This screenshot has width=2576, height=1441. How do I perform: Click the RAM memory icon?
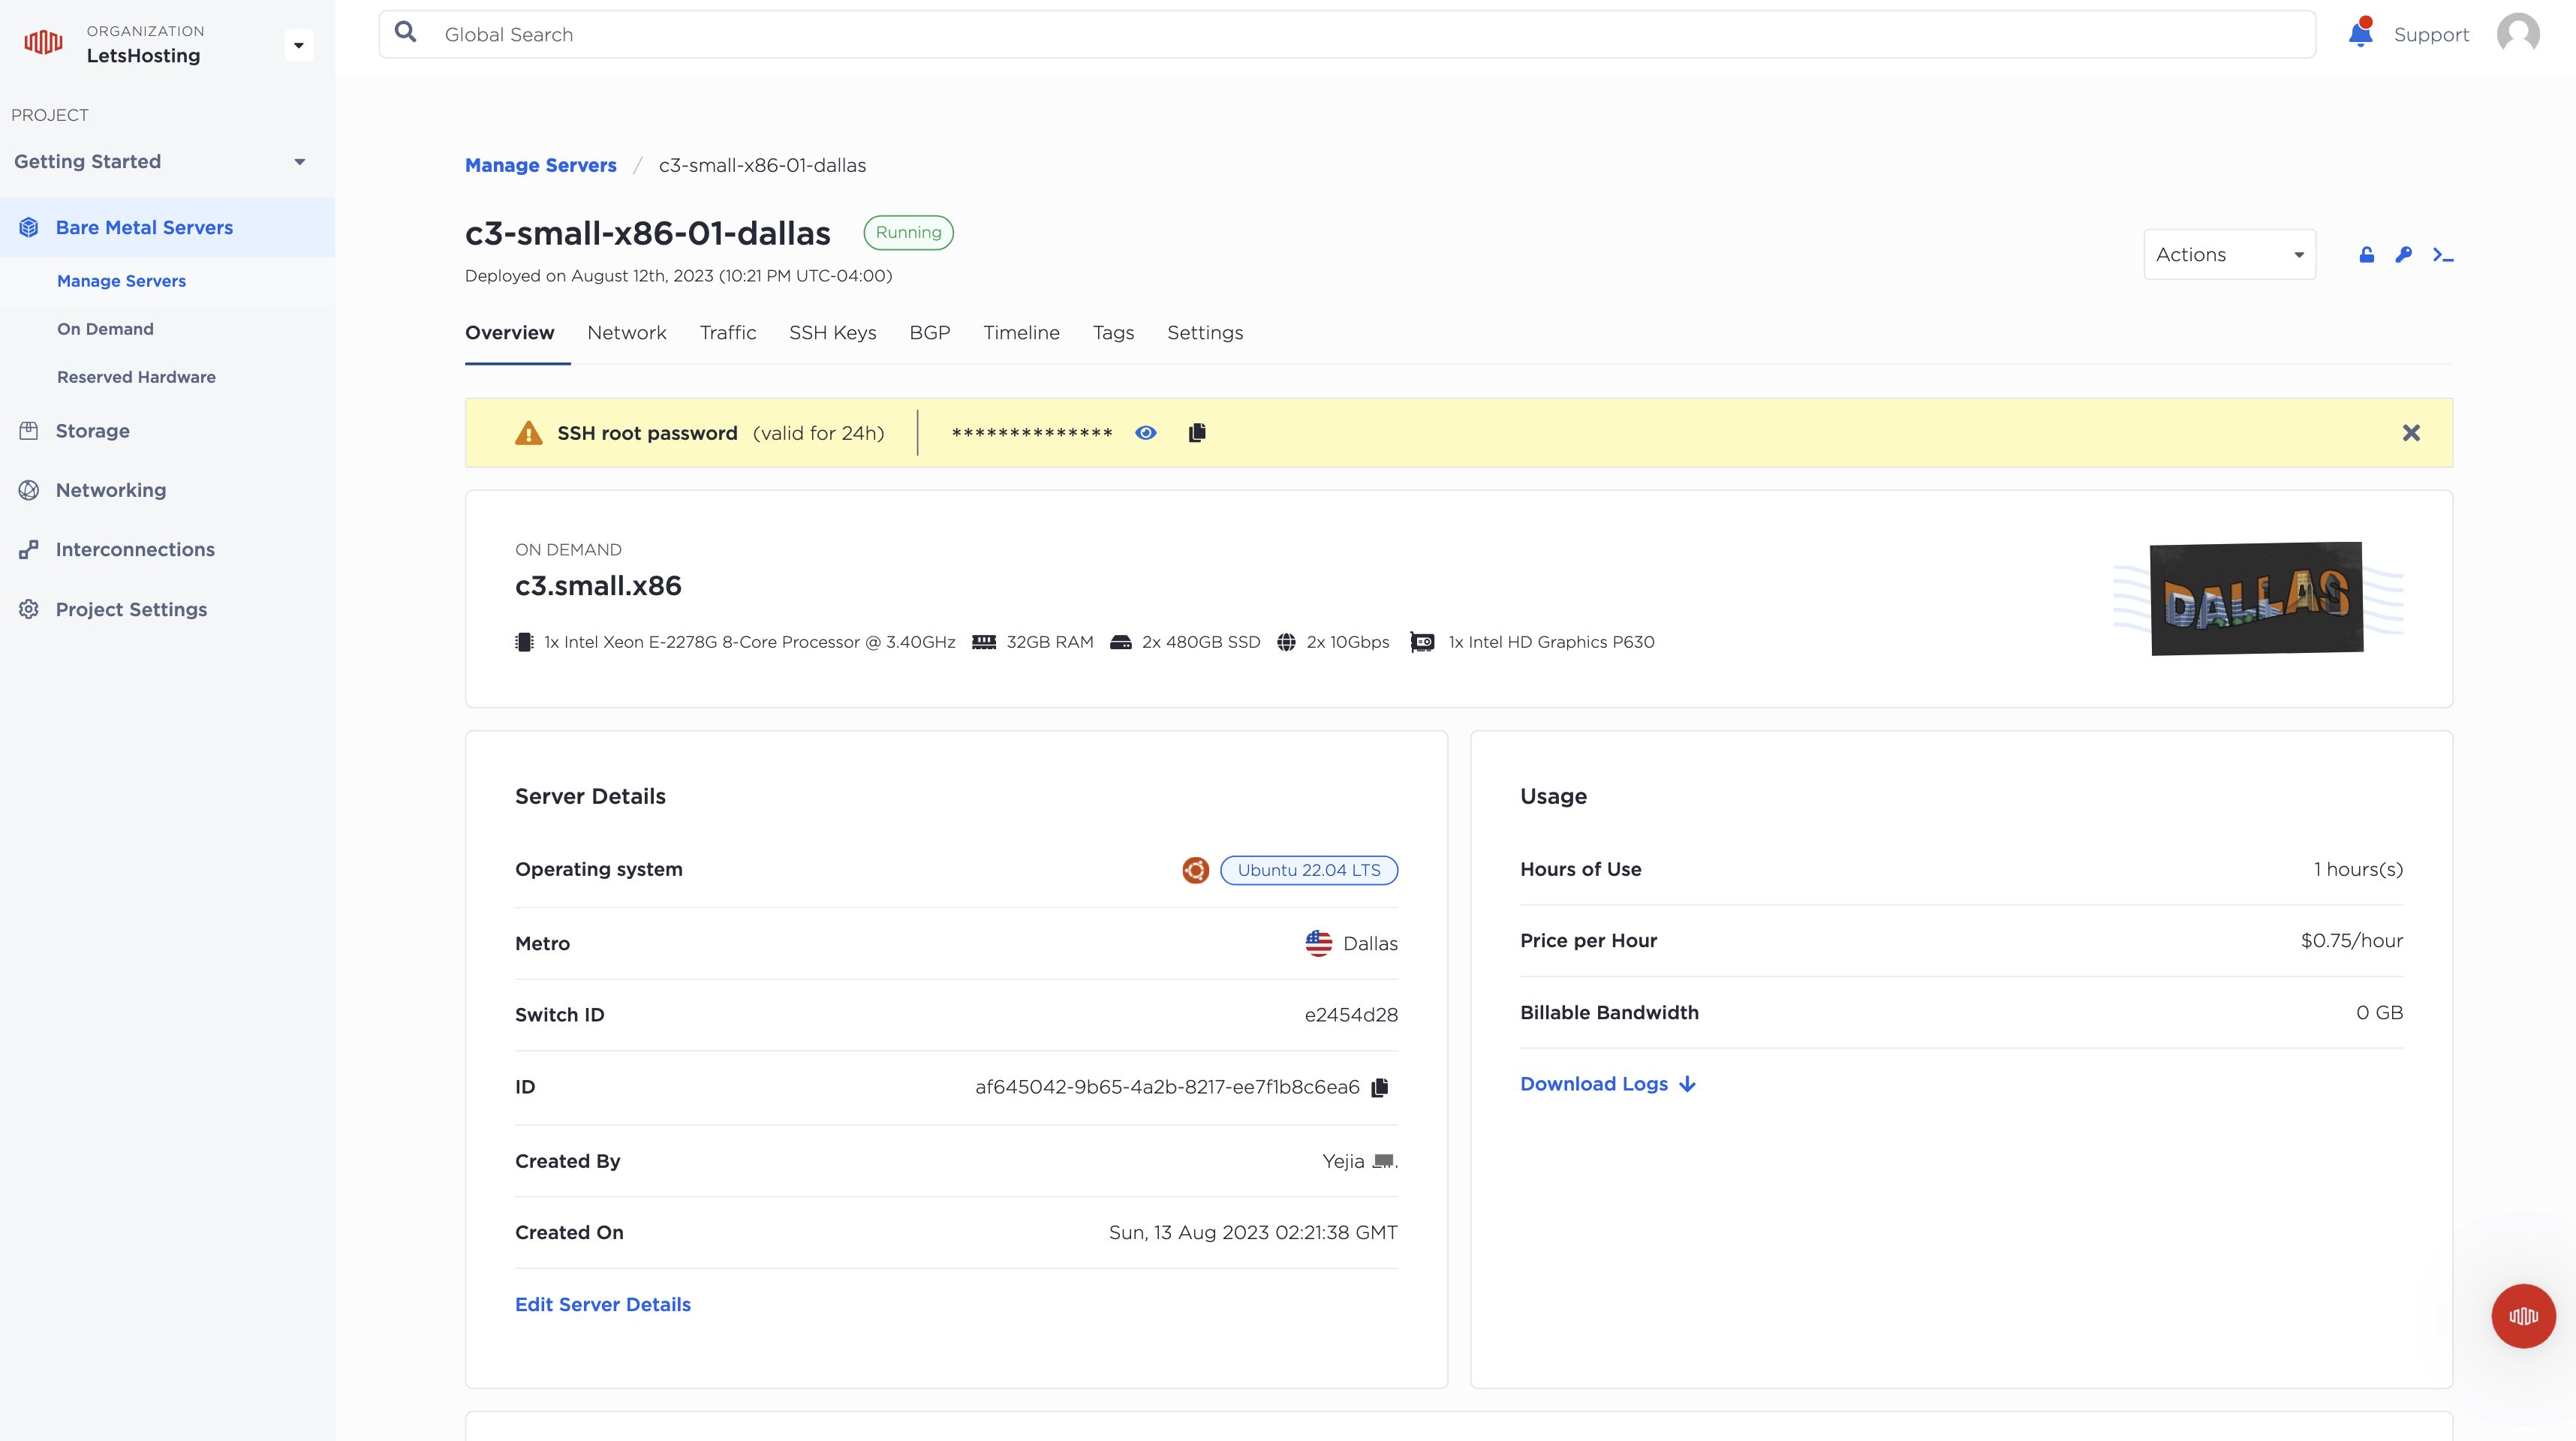tap(984, 642)
